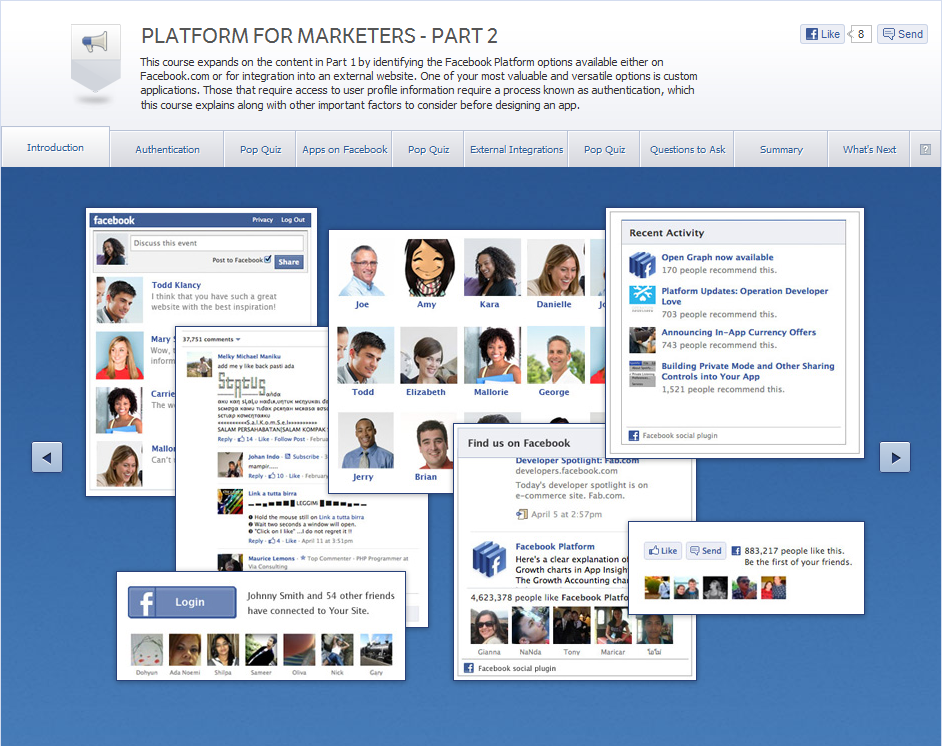Open the Apps on Facebook tab
The width and height of the screenshot is (942, 746).
[x=344, y=150]
